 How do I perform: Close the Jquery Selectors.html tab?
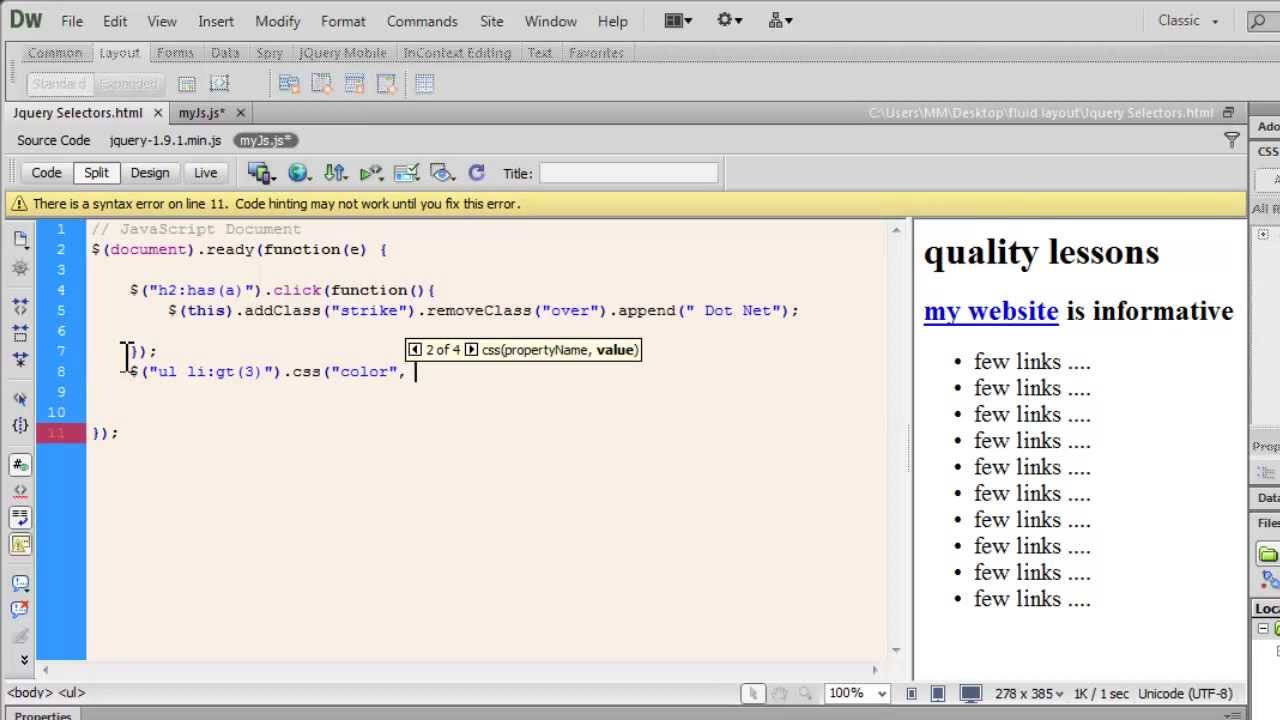click(158, 113)
